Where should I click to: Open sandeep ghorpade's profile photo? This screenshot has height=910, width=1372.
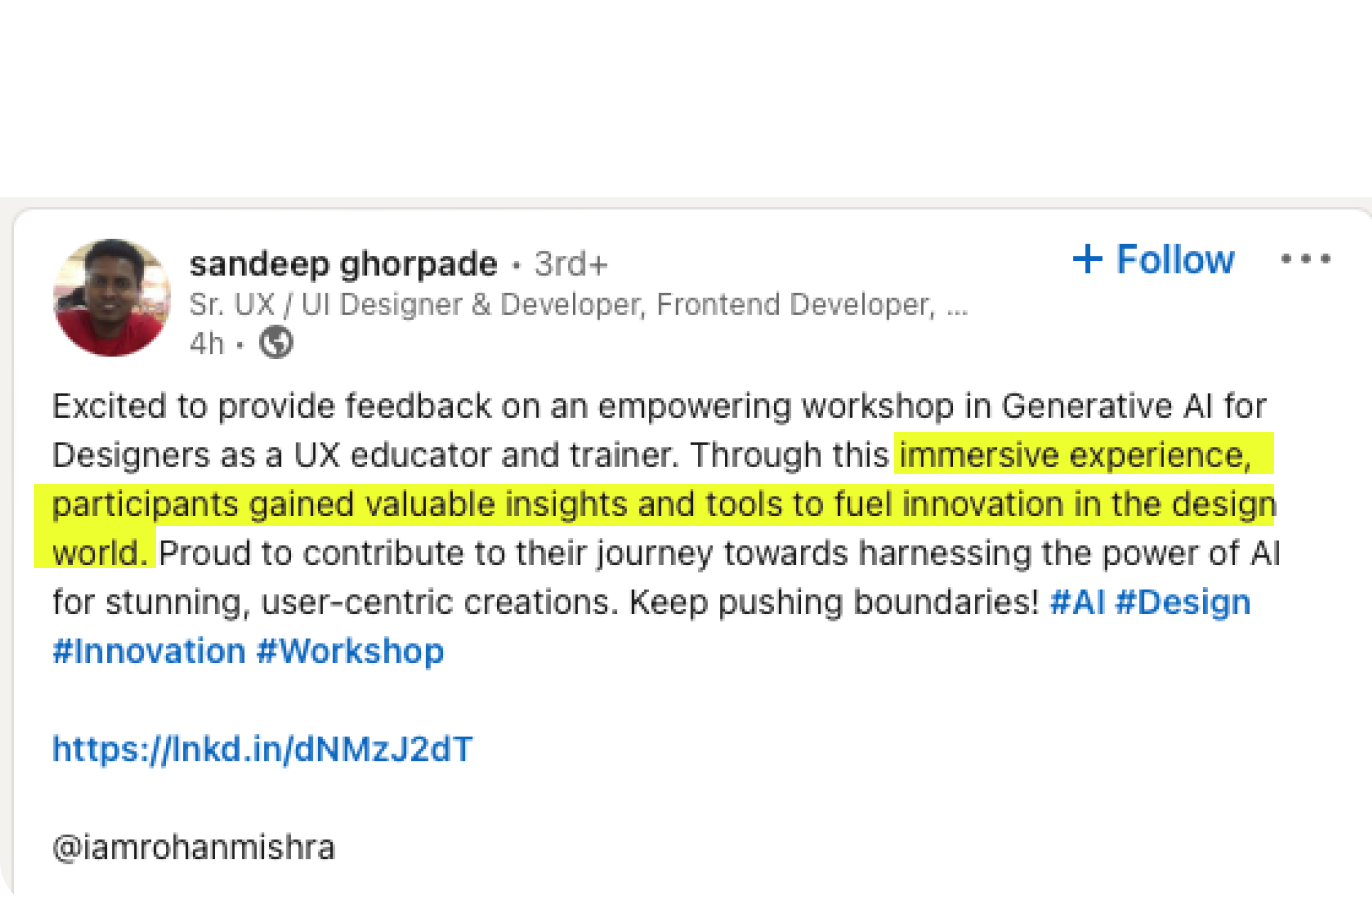pos(112,297)
